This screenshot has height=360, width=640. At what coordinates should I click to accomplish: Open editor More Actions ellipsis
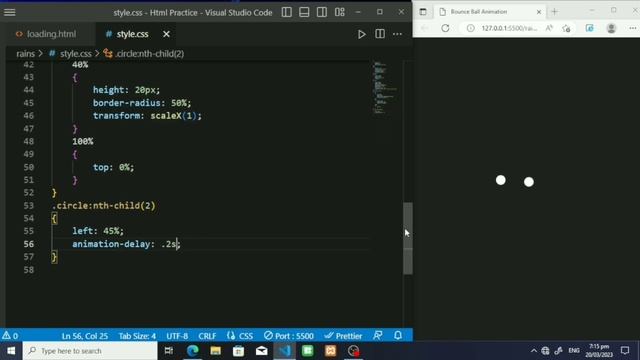tap(397, 34)
